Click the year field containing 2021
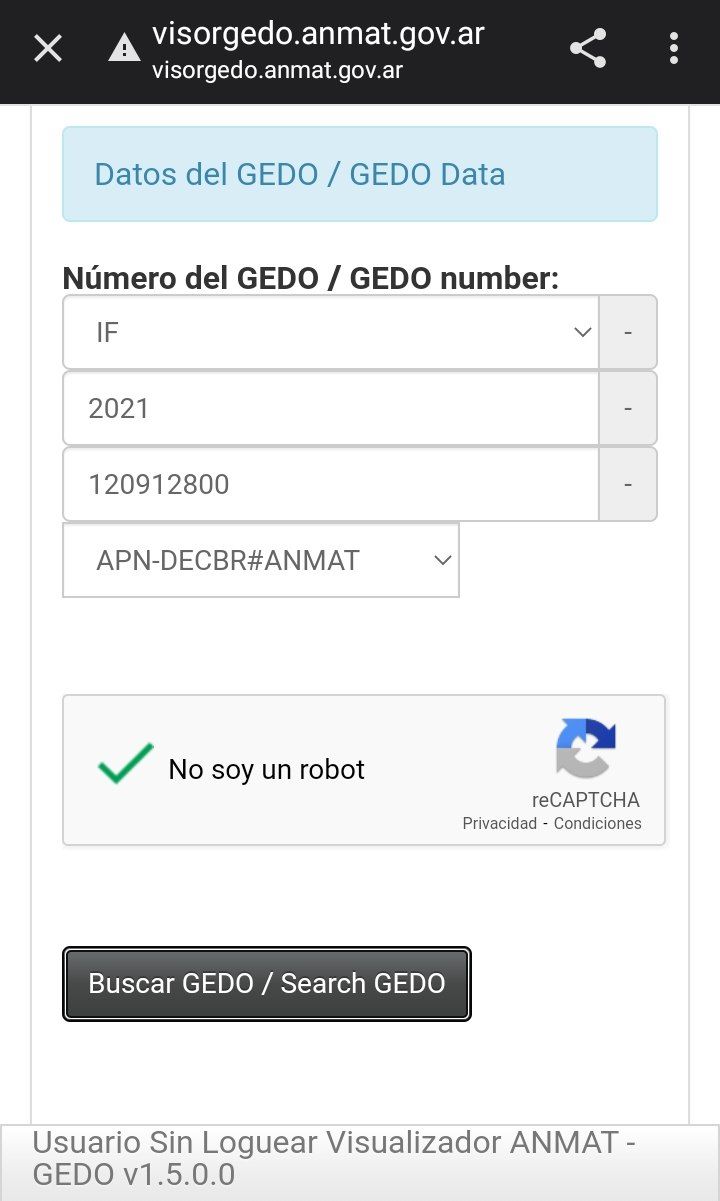Viewport: 720px width, 1201px height. pos(330,408)
